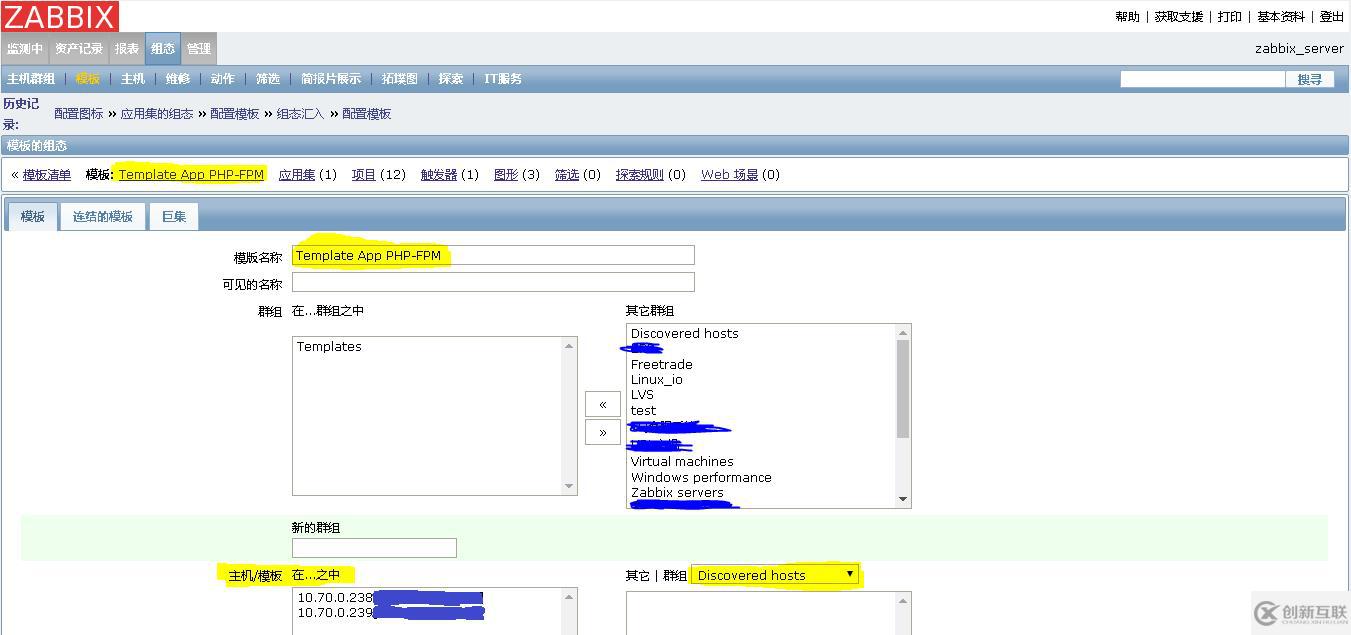1351x635 pixels.
Task: Click the ZABBIX logo
Action: [60, 15]
